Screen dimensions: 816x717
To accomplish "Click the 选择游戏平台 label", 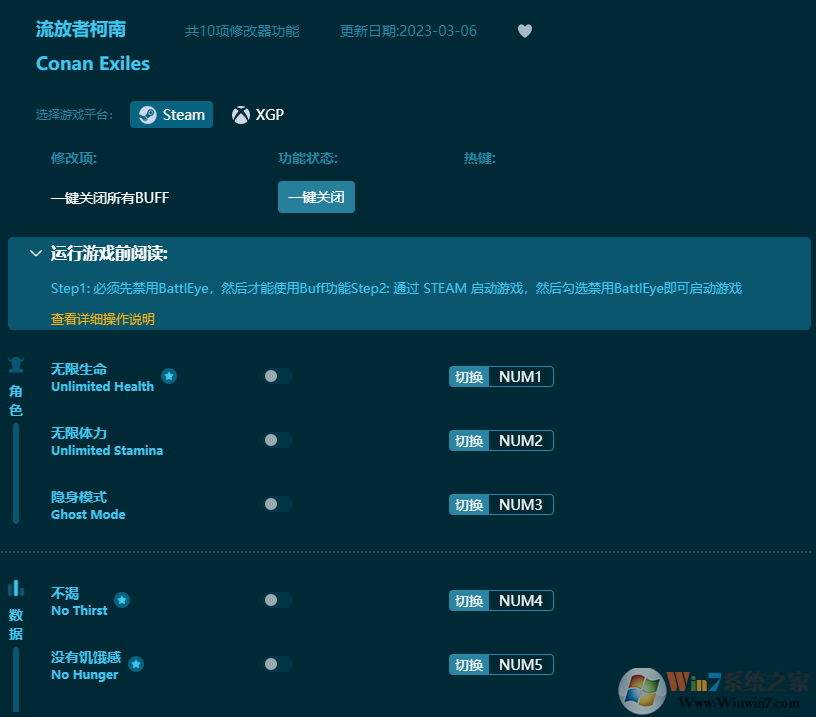I will coord(74,114).
